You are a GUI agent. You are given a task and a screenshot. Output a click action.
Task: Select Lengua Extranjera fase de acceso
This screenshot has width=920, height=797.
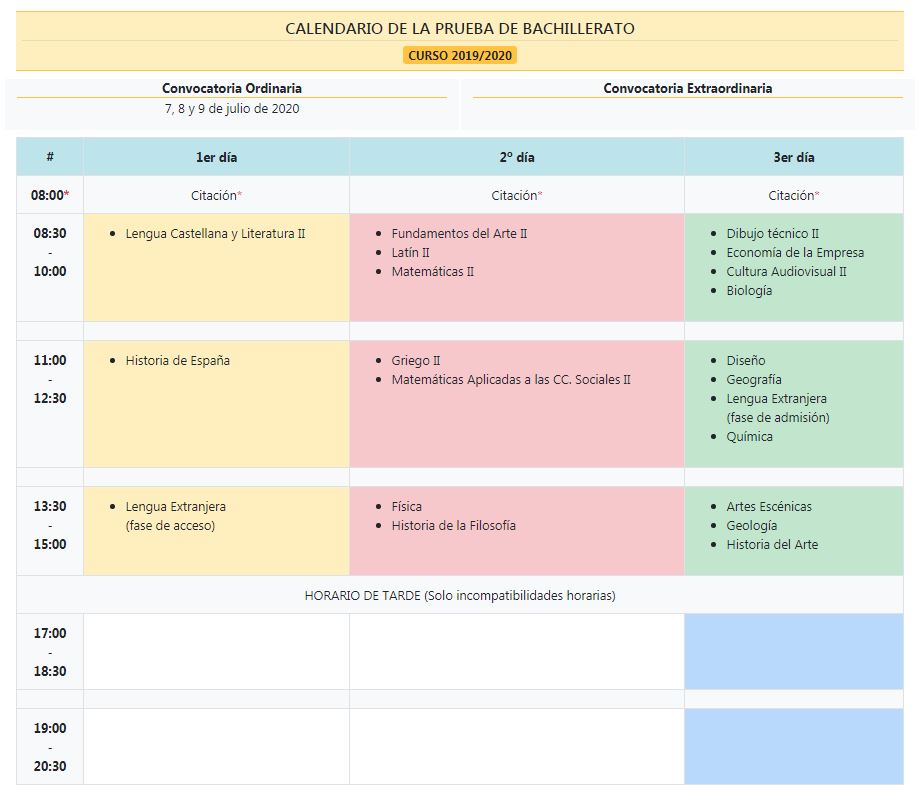(175, 515)
